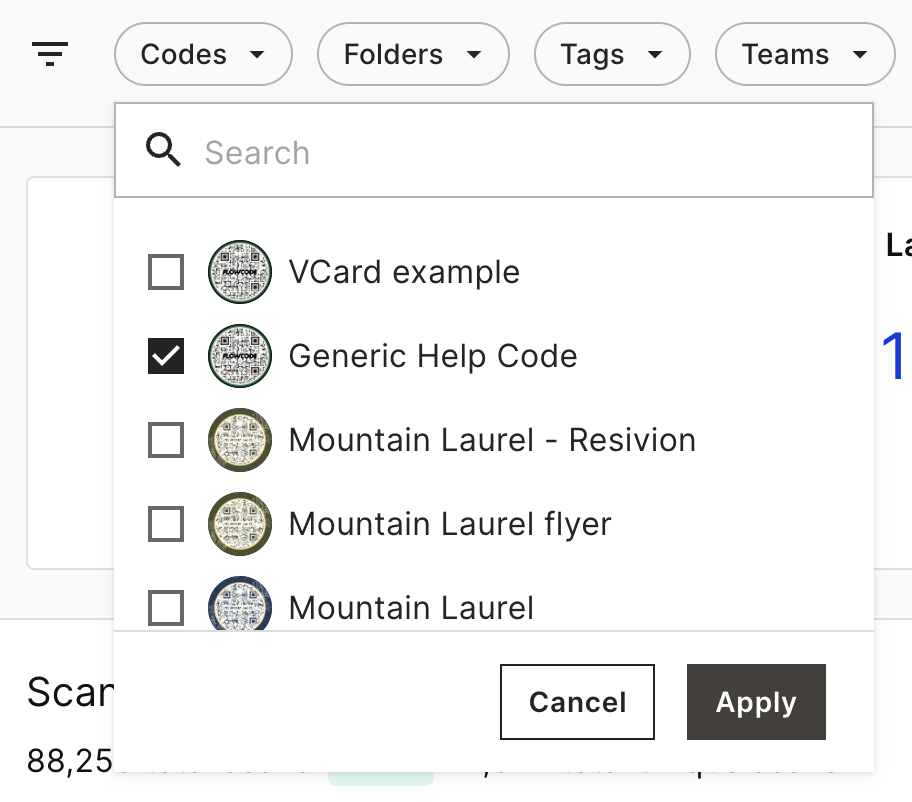Open the Tags dropdown filter
This screenshot has width=912, height=802.
[612, 54]
